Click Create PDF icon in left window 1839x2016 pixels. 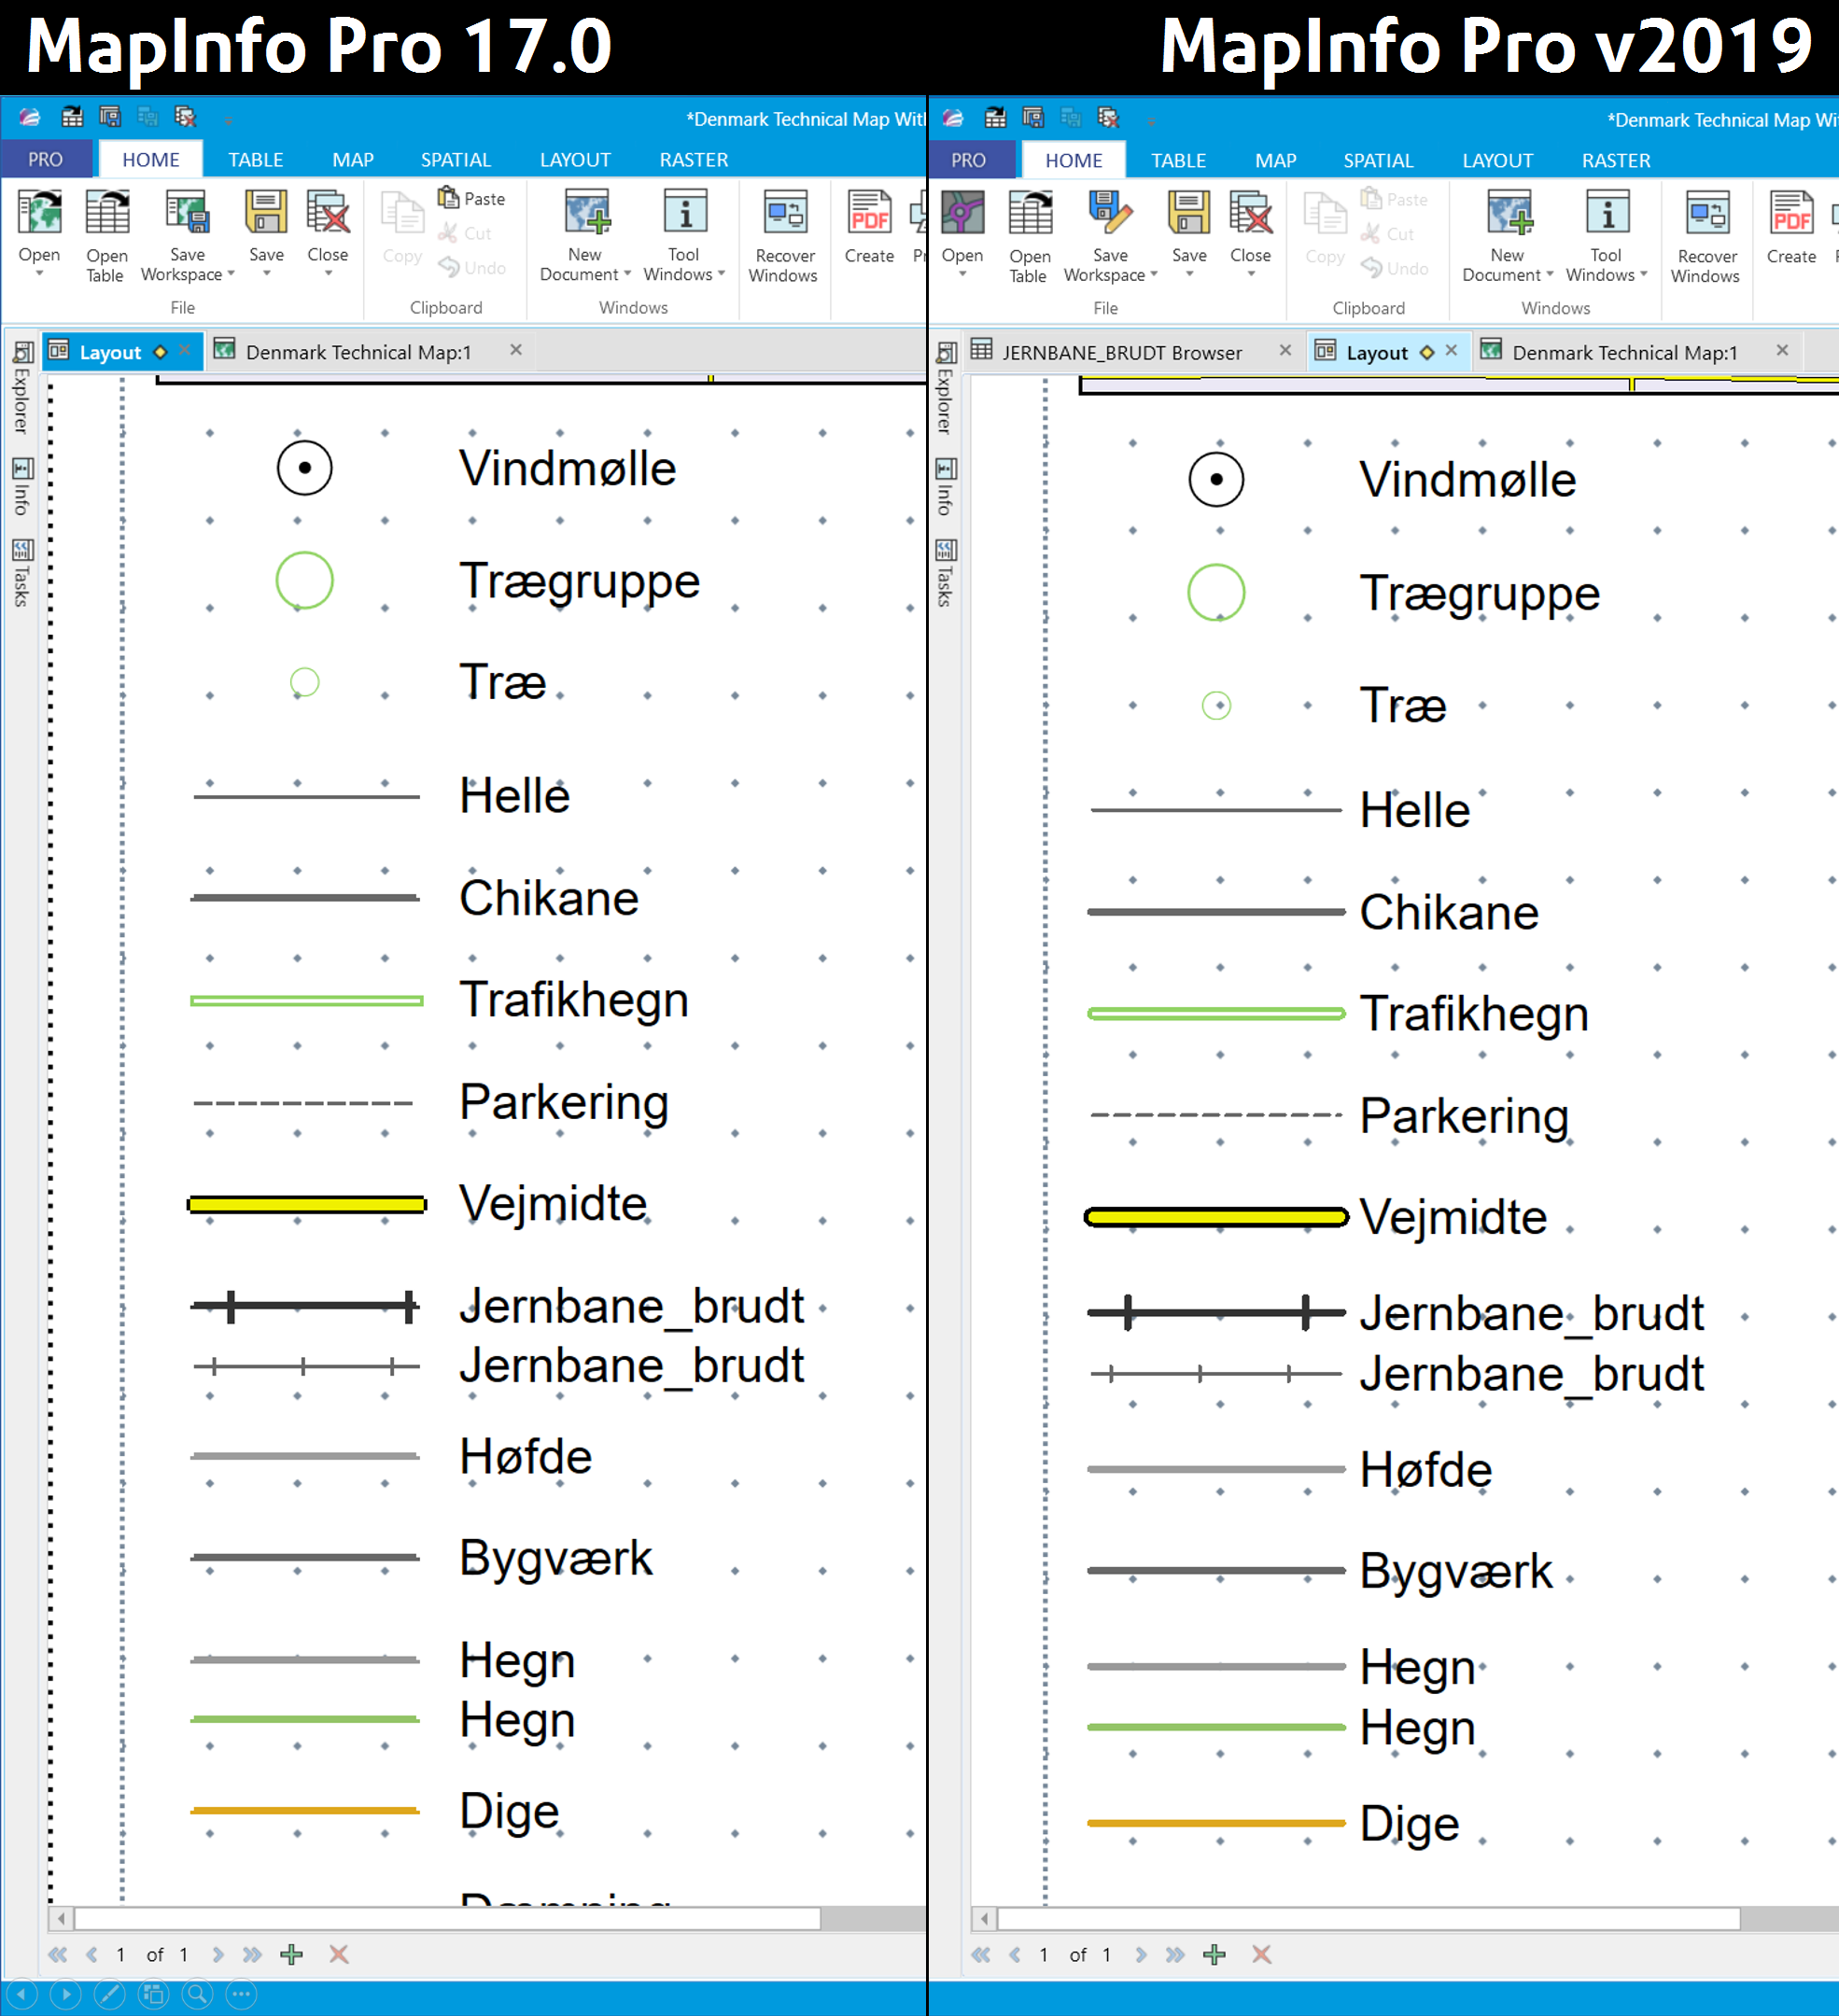point(869,214)
